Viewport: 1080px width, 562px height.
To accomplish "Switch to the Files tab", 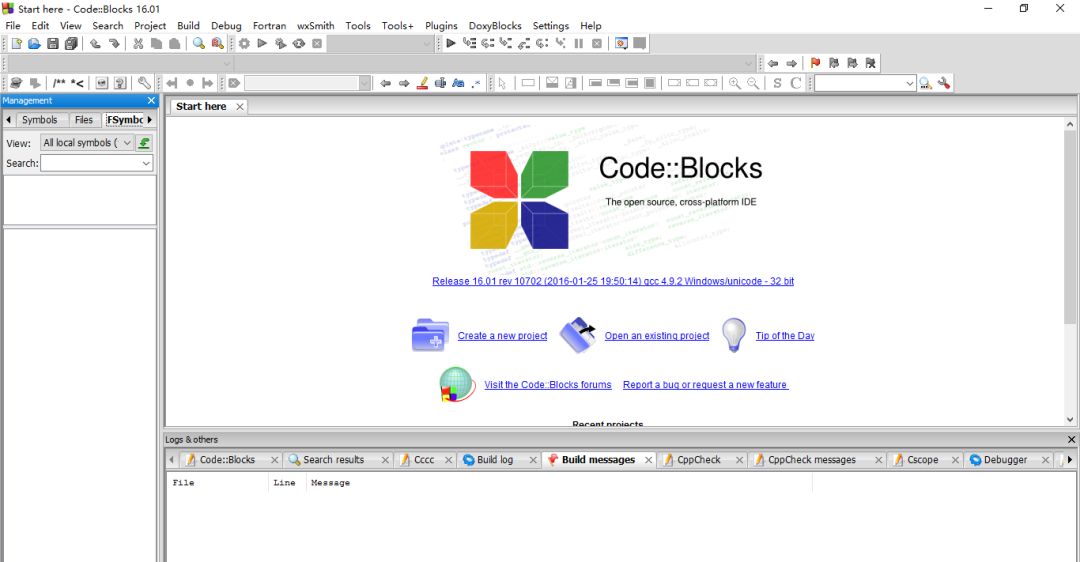I will pyautogui.click(x=84, y=120).
